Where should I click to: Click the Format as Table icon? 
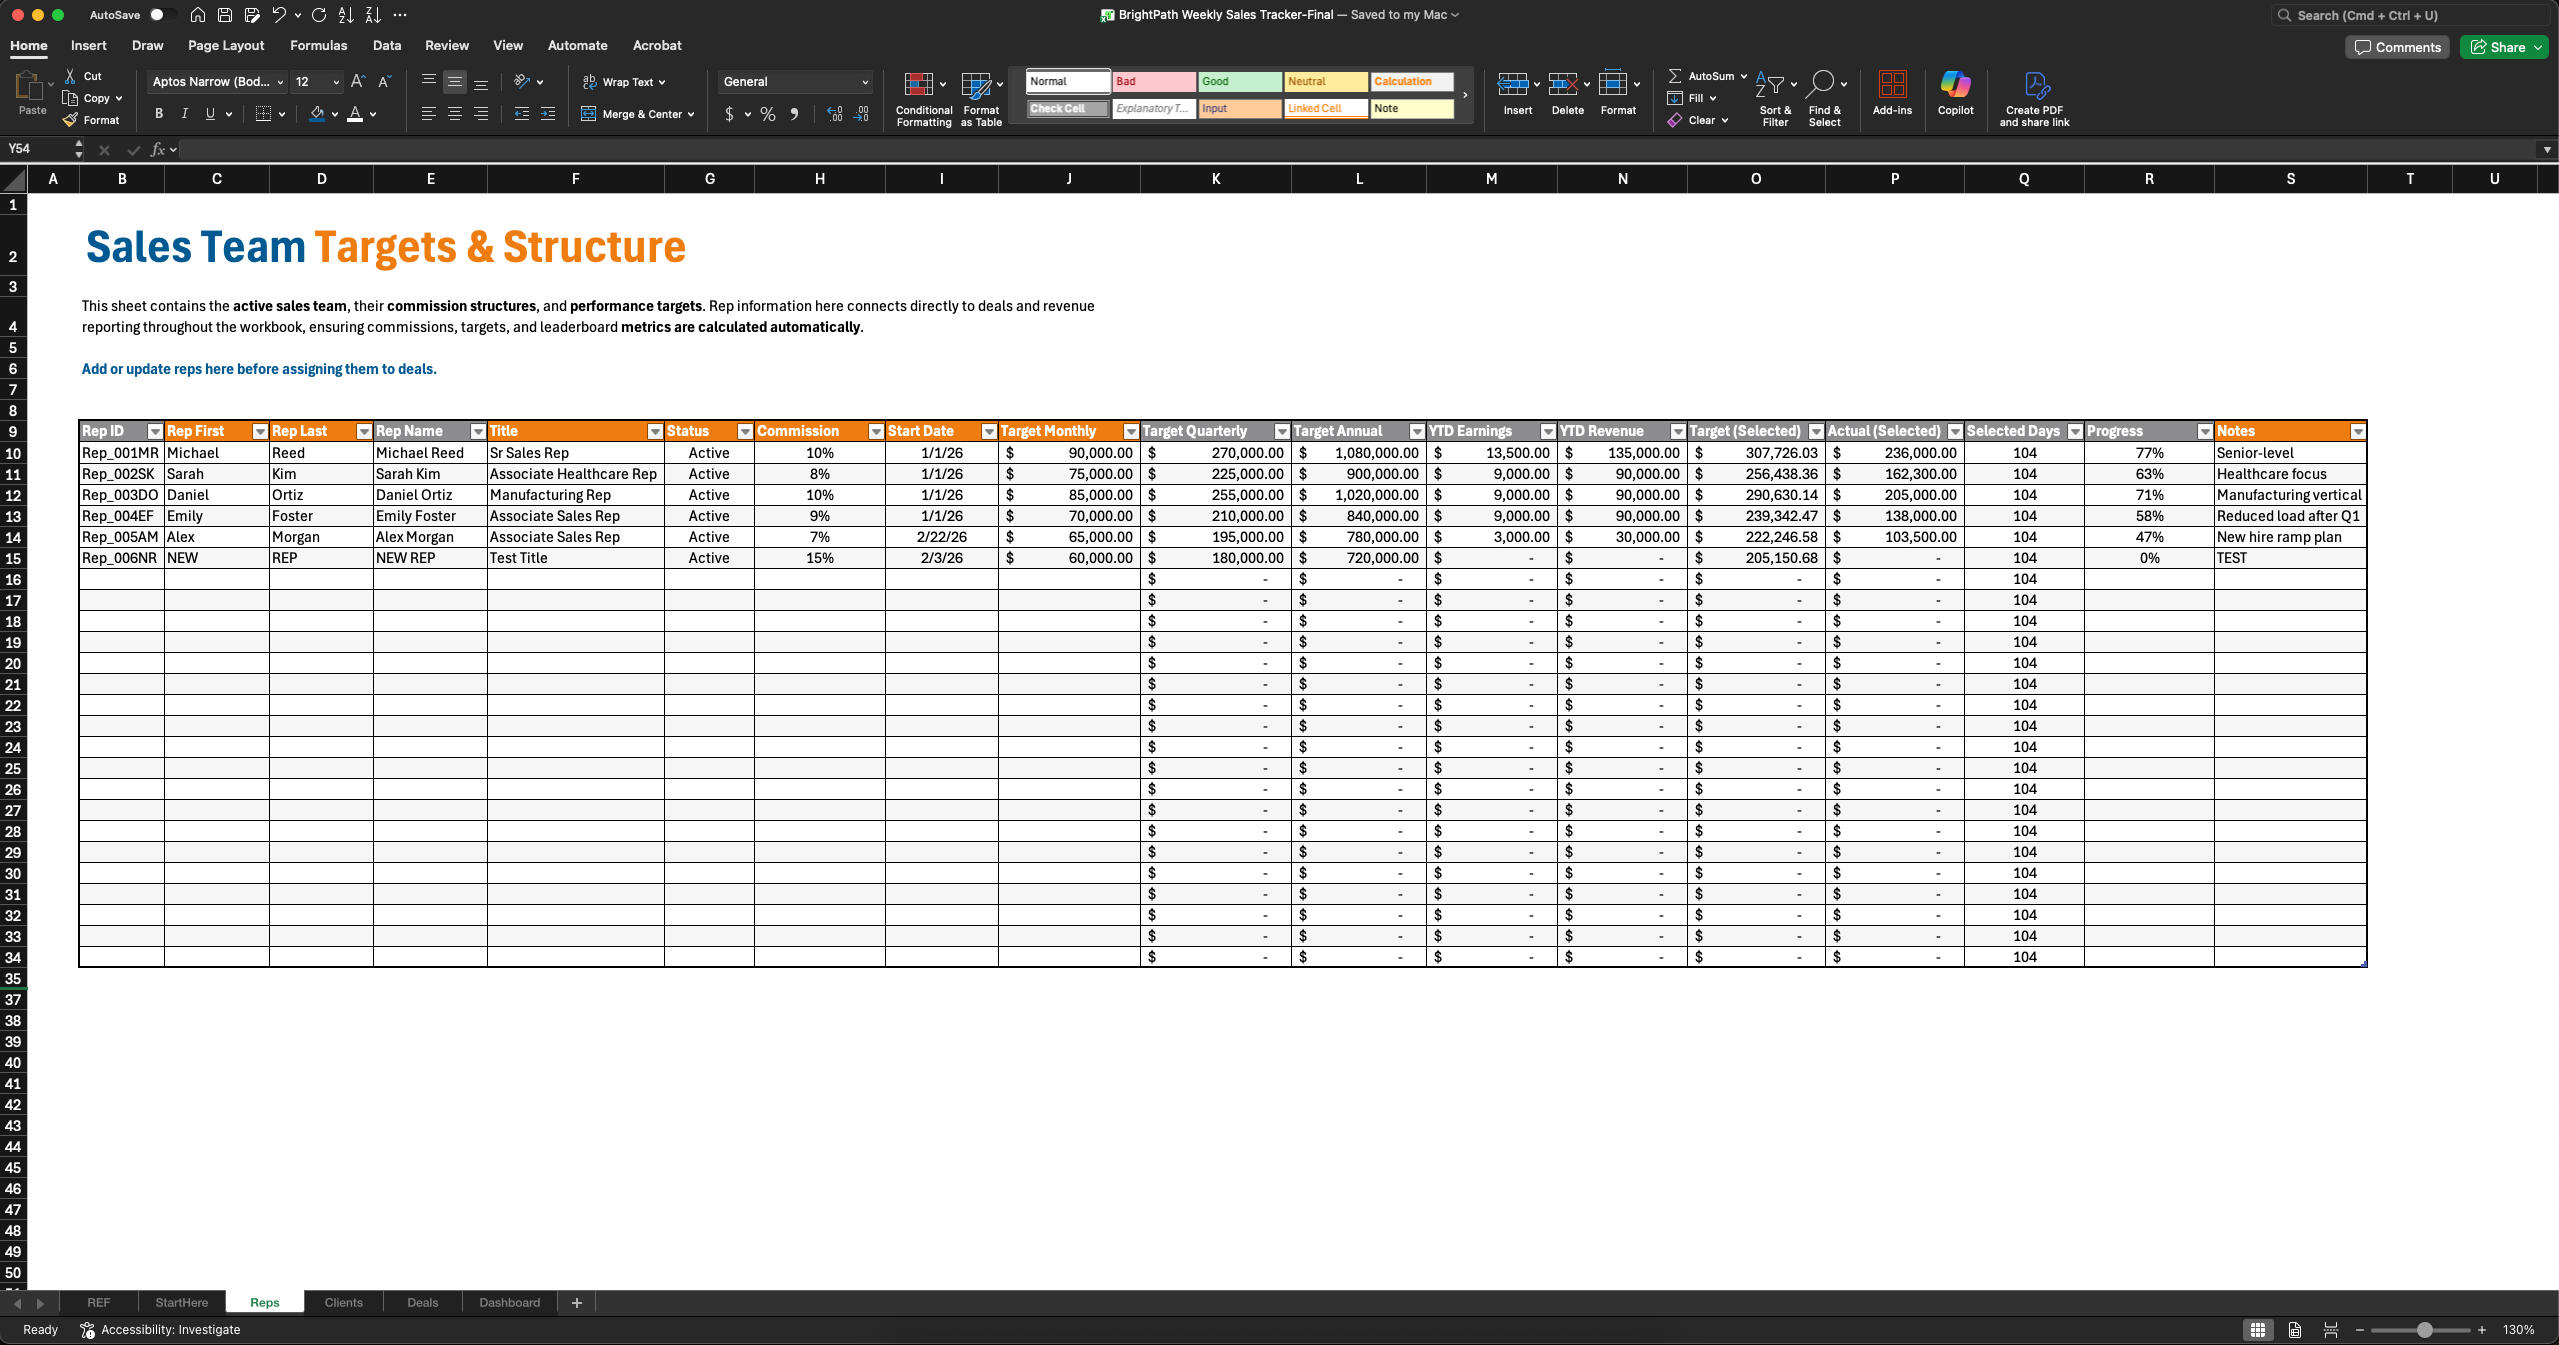click(975, 86)
